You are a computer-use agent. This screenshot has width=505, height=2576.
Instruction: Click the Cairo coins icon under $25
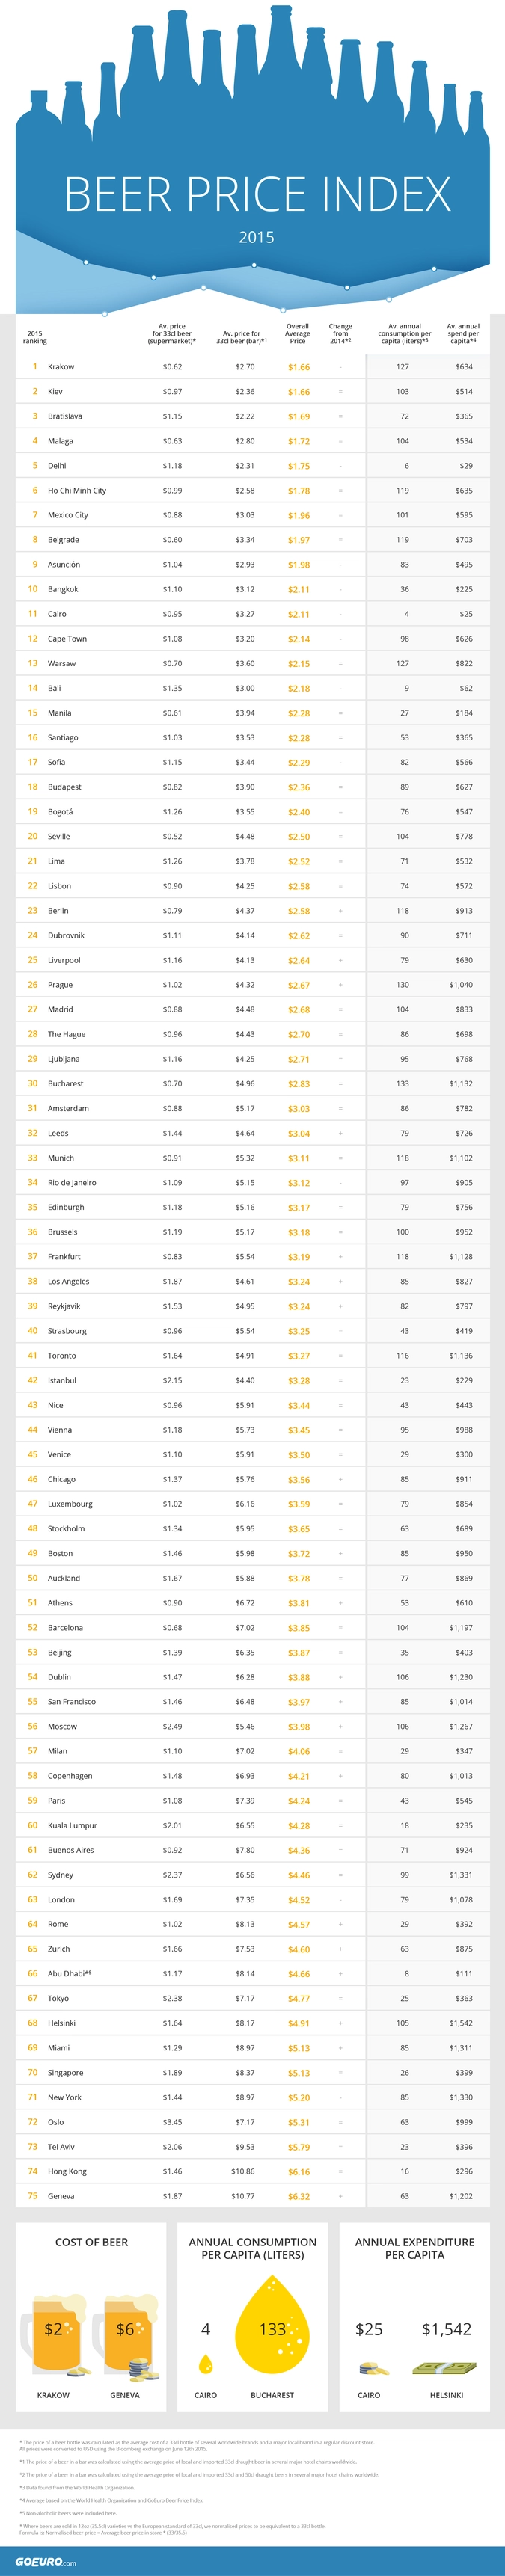369,2368
